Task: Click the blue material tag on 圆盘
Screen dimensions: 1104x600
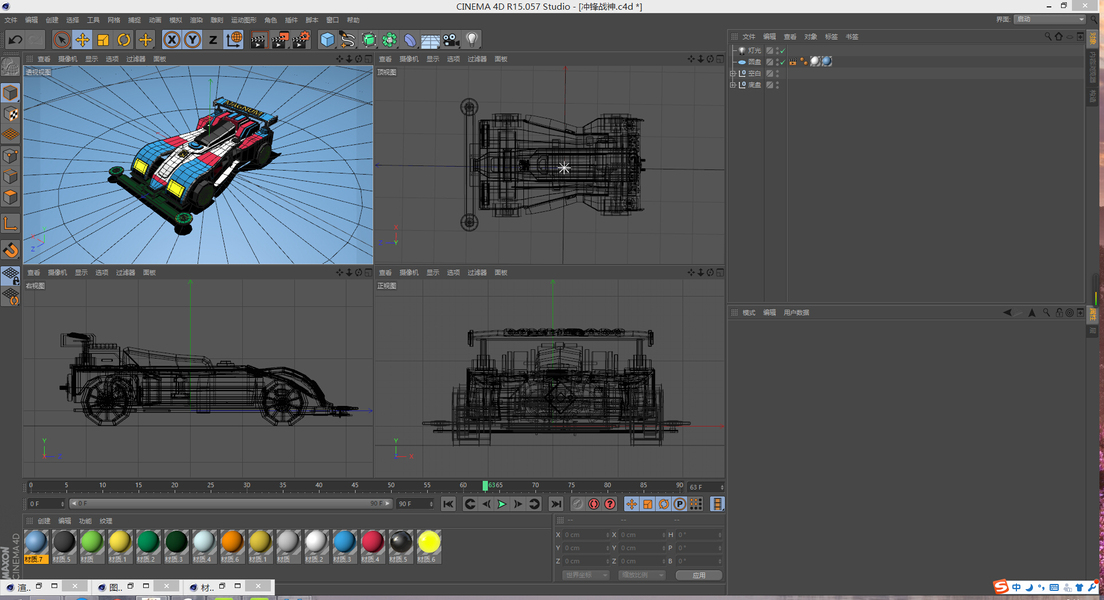Action: coord(827,61)
